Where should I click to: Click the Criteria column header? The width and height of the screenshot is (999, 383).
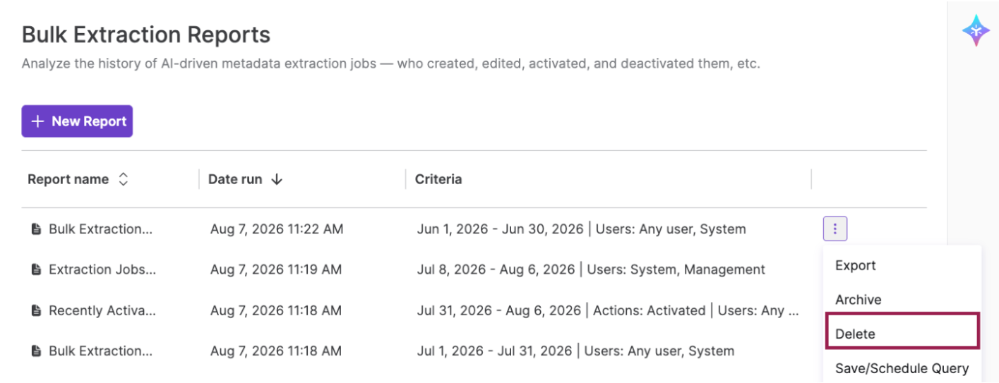point(438,180)
